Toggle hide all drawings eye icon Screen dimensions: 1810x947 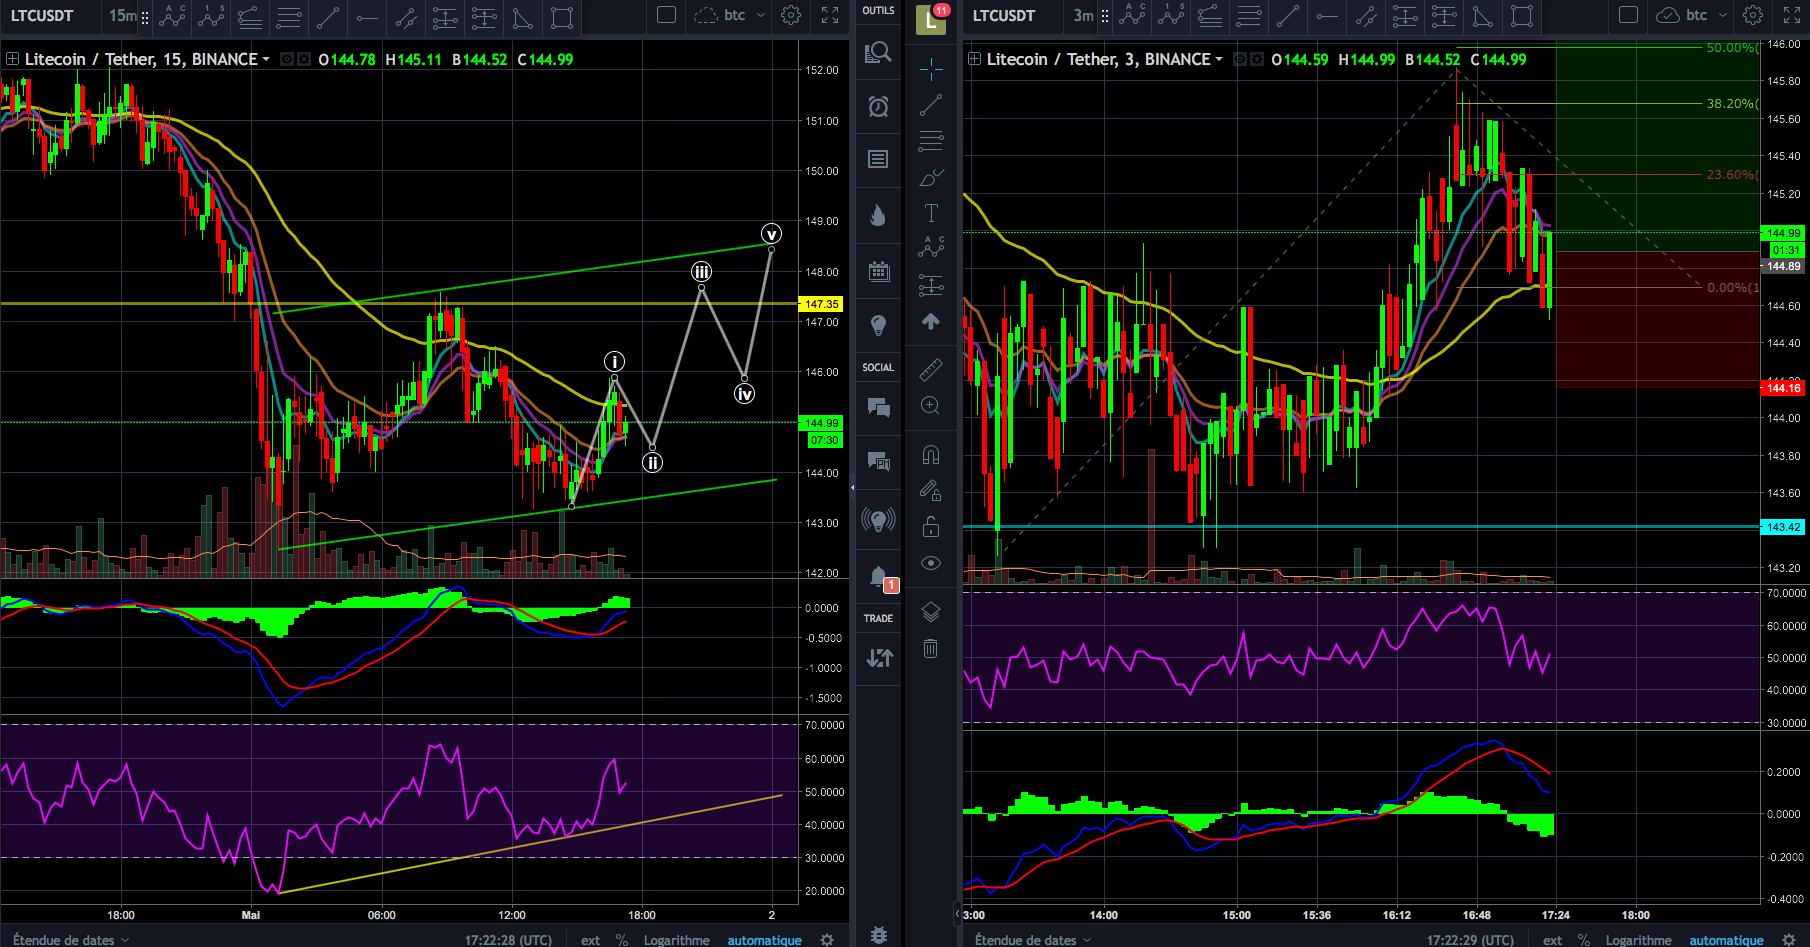tap(931, 563)
